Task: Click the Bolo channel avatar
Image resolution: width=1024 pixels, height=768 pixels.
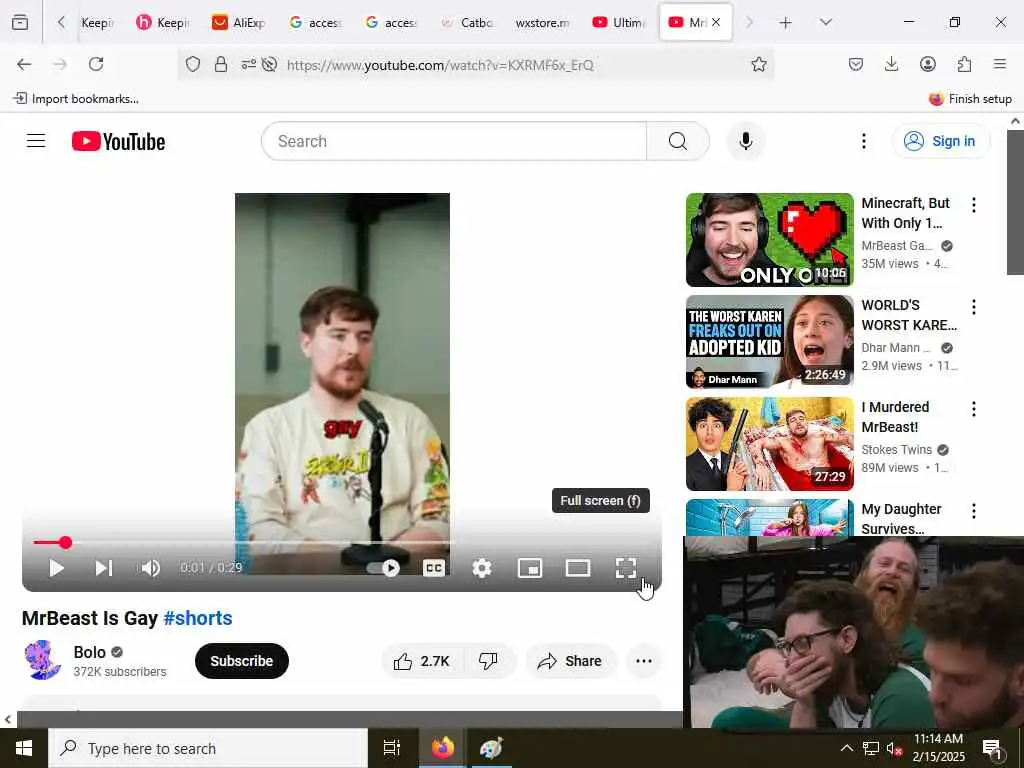Action: (x=43, y=660)
